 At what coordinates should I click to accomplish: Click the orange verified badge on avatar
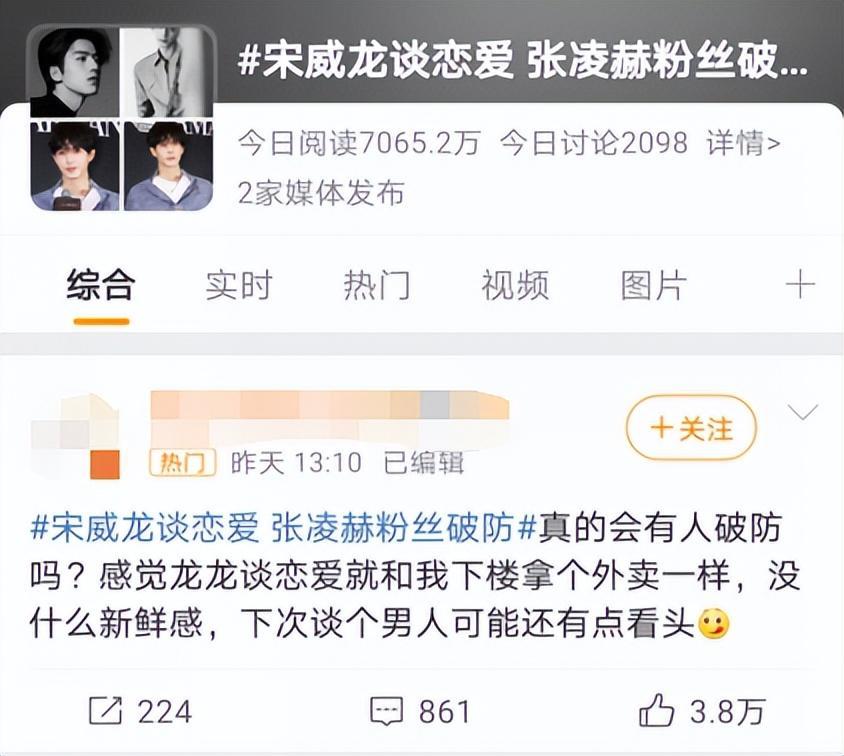point(105,465)
